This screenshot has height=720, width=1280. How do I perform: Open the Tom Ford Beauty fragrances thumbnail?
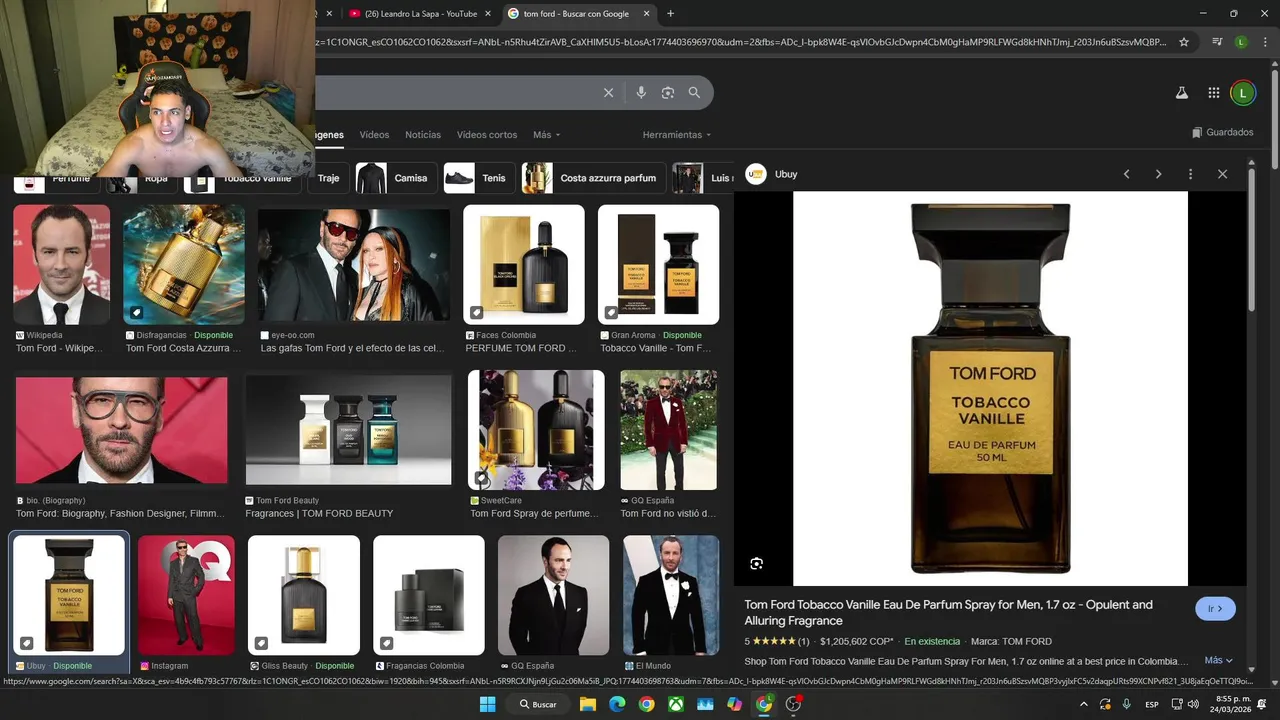(x=349, y=430)
